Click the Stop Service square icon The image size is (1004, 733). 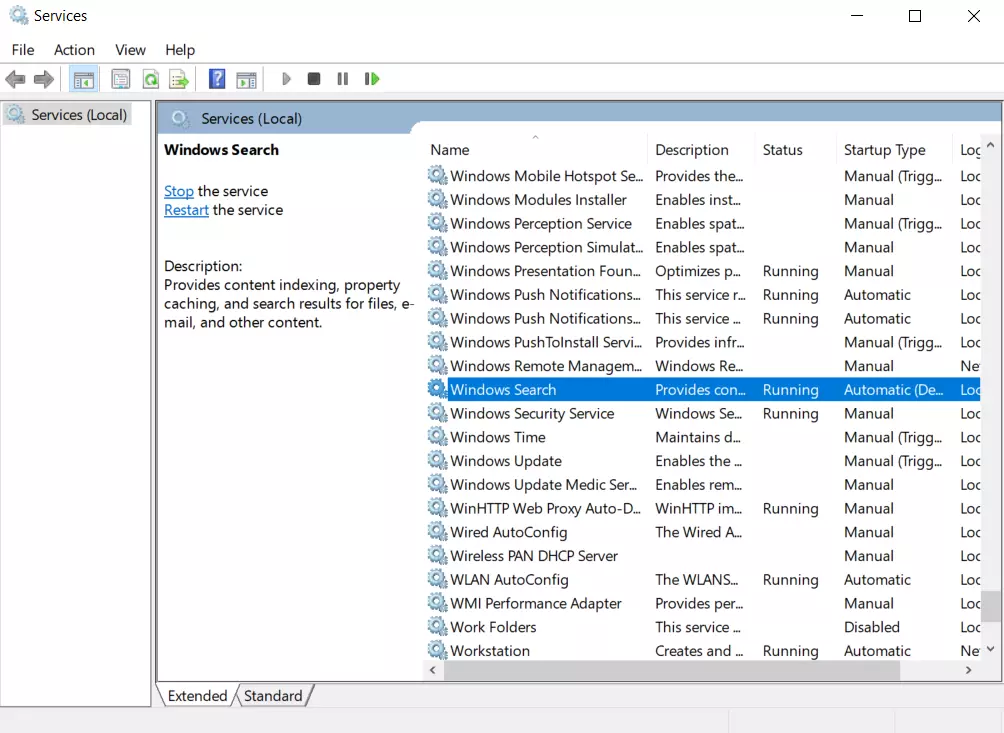click(314, 79)
